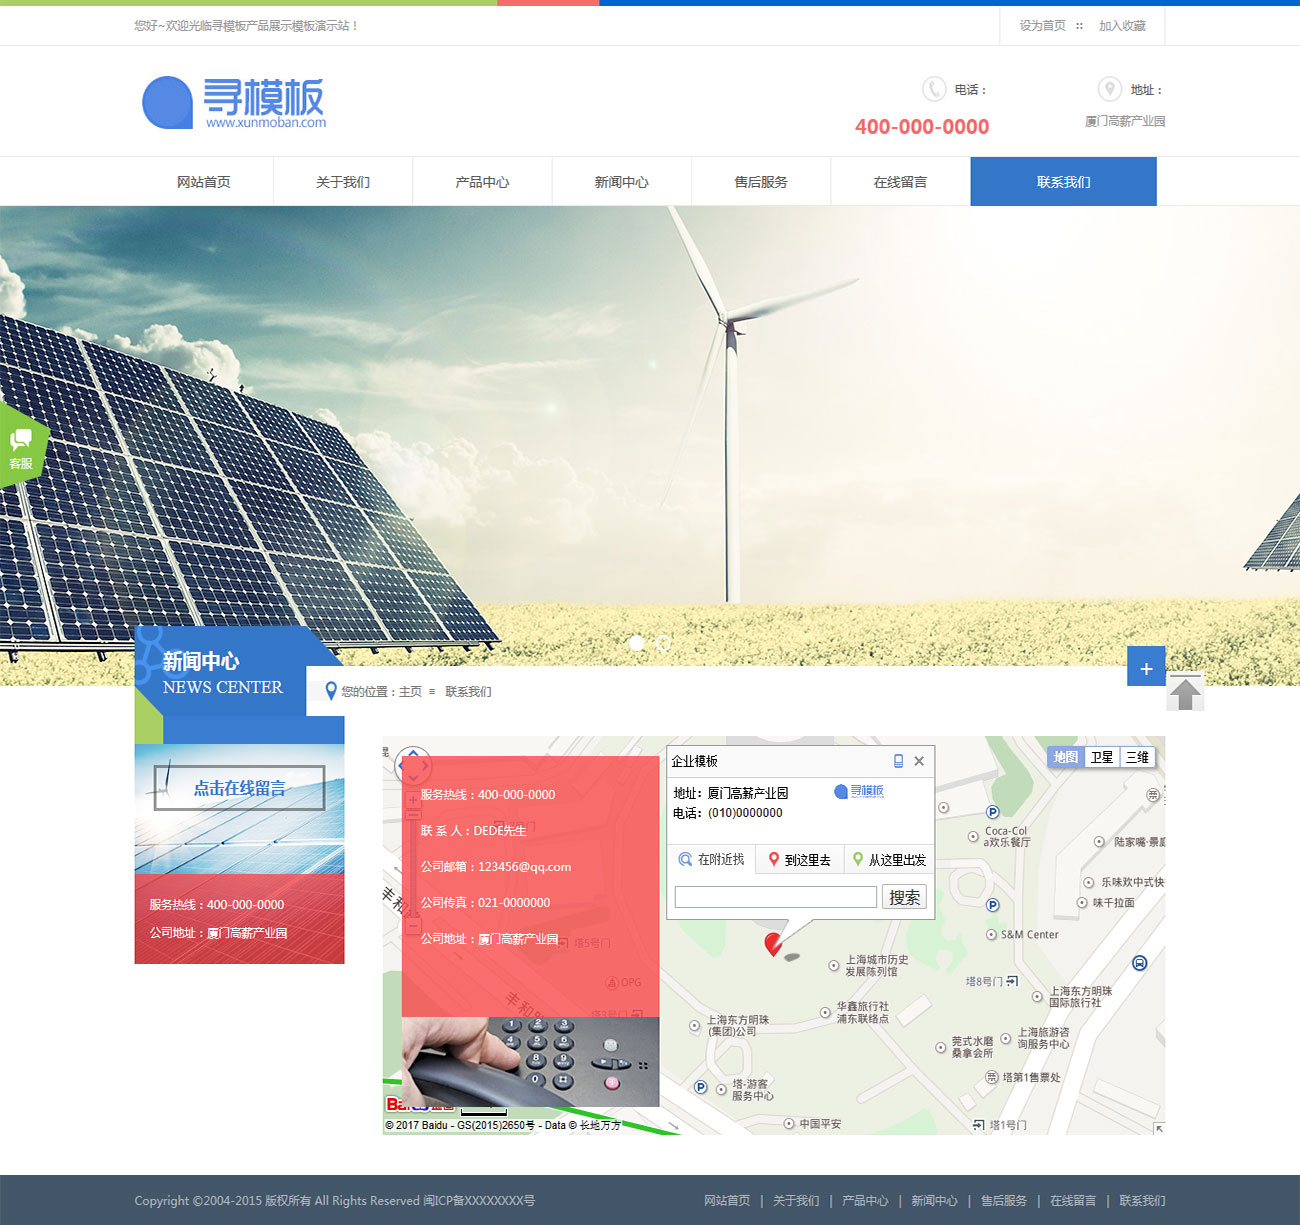
Task: Open the 在线留言 nav menu item
Action: click(900, 182)
